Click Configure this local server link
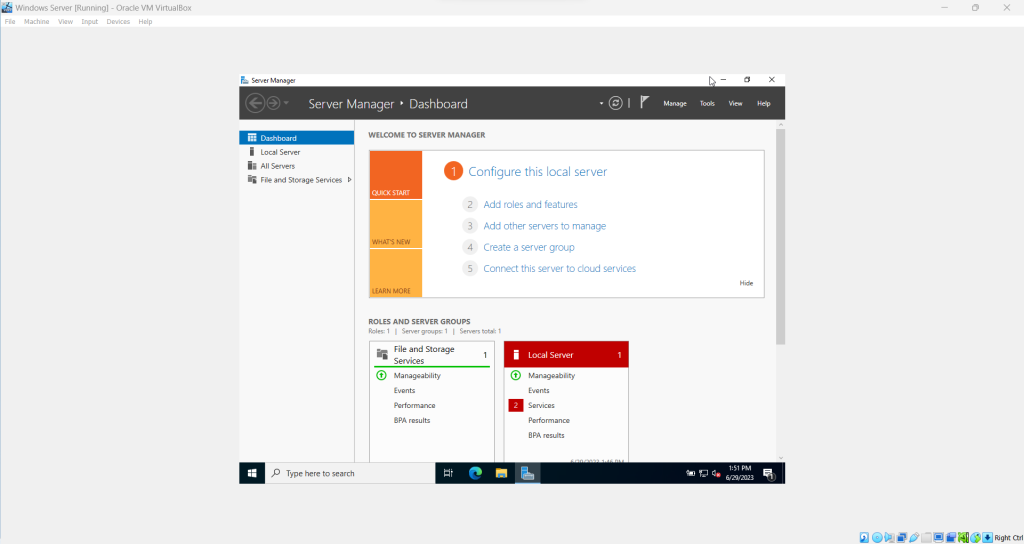This screenshot has width=1024, height=544. click(x=537, y=172)
